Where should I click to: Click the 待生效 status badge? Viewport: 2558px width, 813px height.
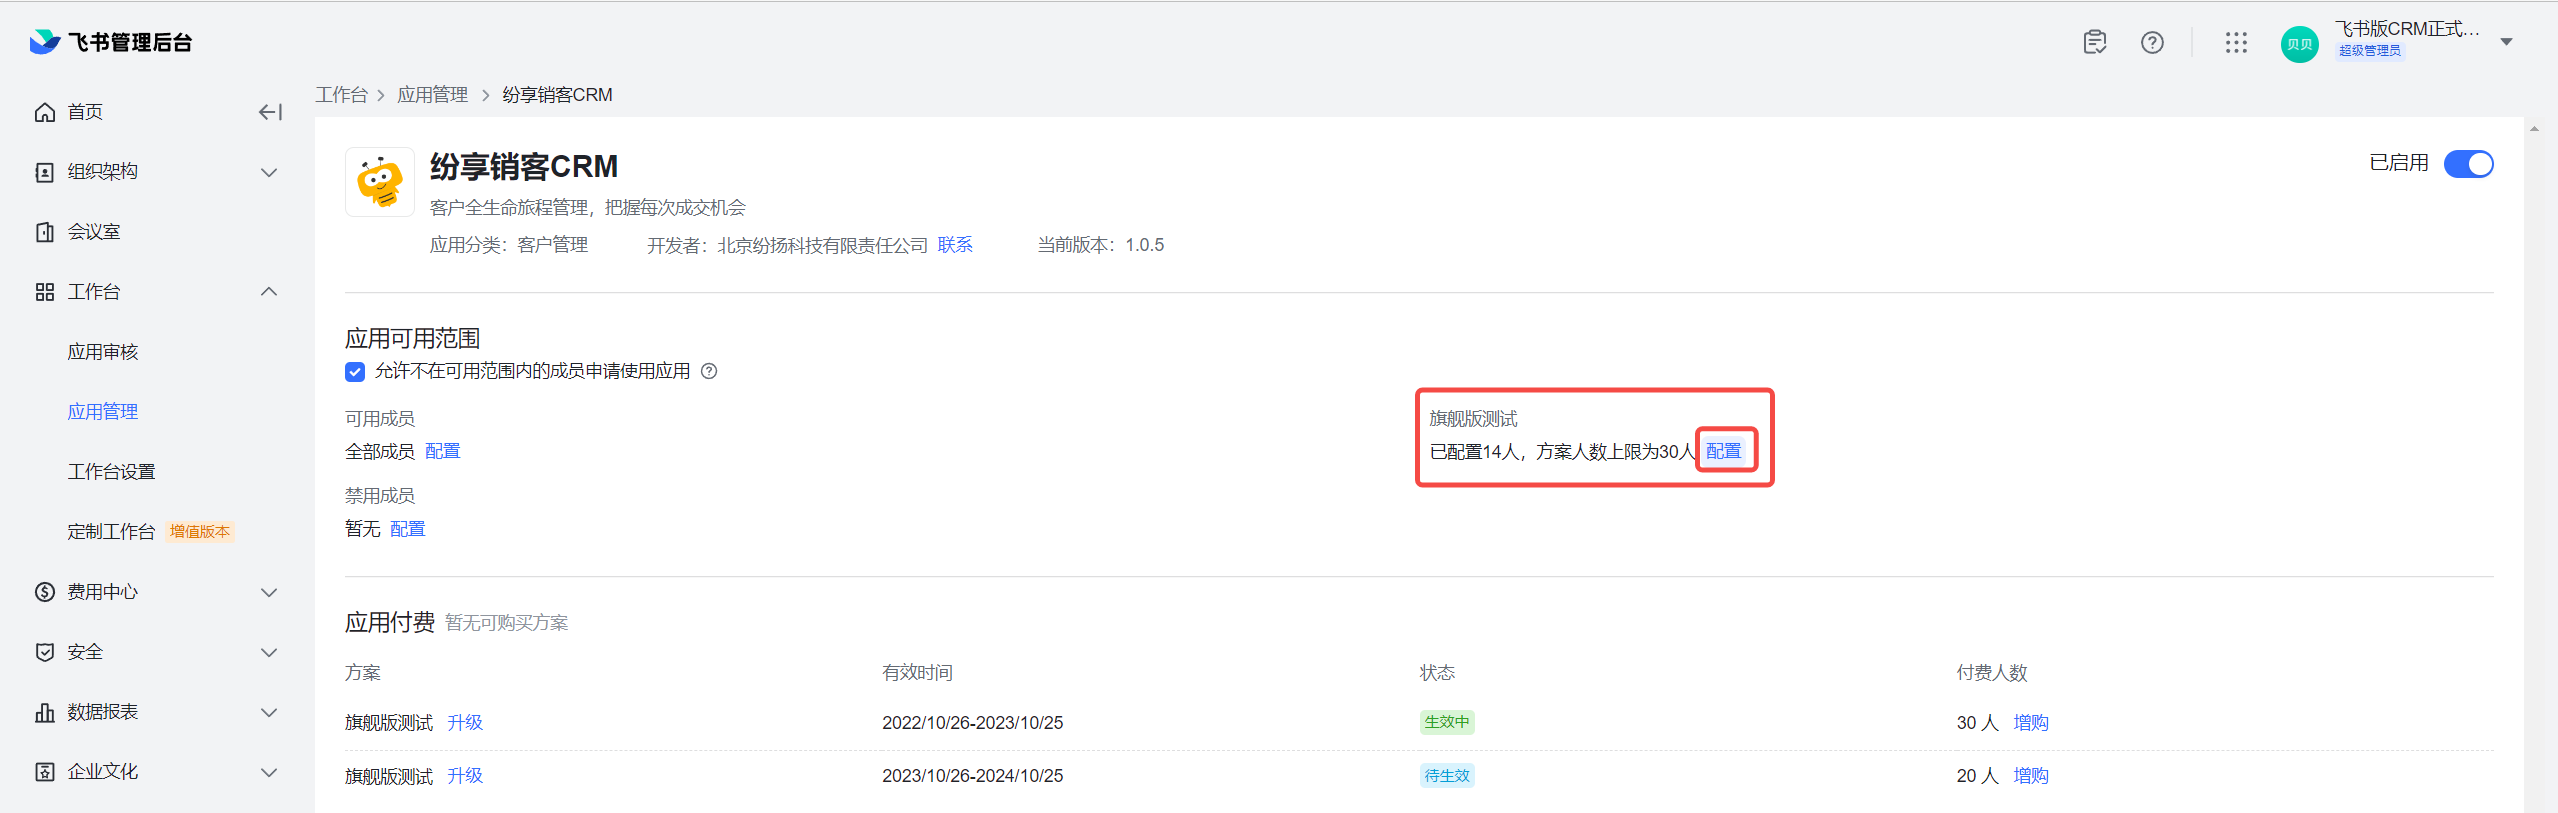point(1447,775)
